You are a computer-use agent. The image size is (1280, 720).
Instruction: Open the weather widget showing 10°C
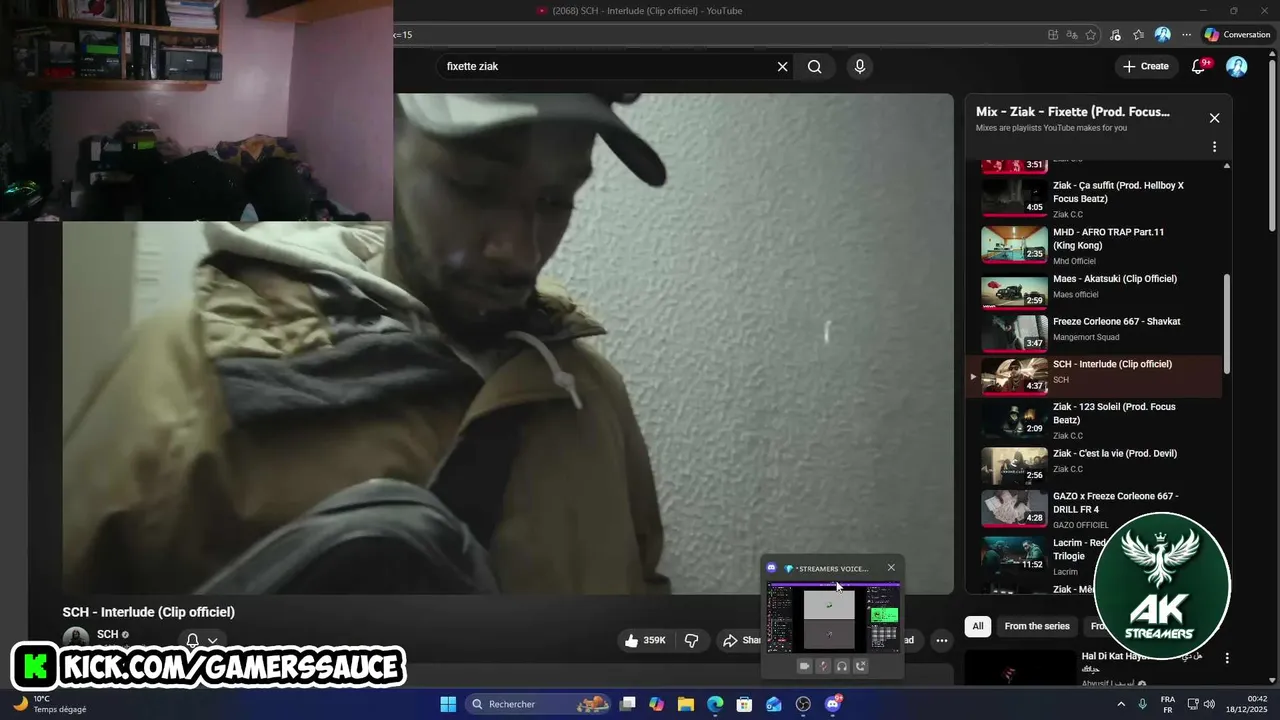pyautogui.click(x=47, y=704)
